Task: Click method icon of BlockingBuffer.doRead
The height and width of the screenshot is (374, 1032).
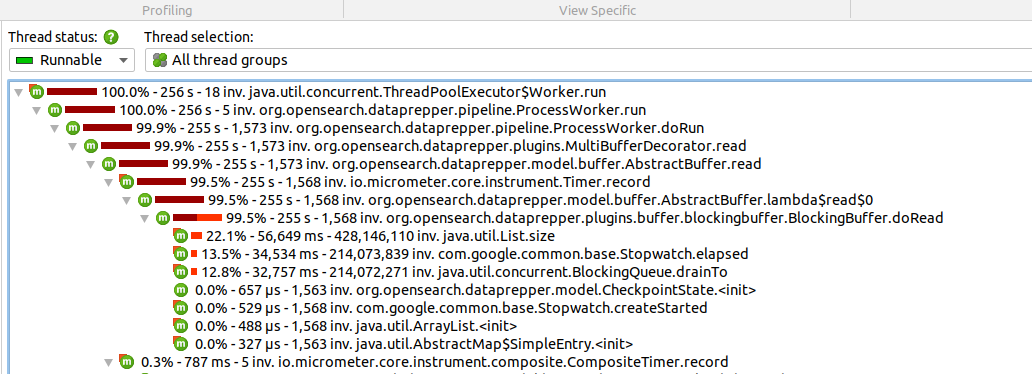Action: coord(163,218)
